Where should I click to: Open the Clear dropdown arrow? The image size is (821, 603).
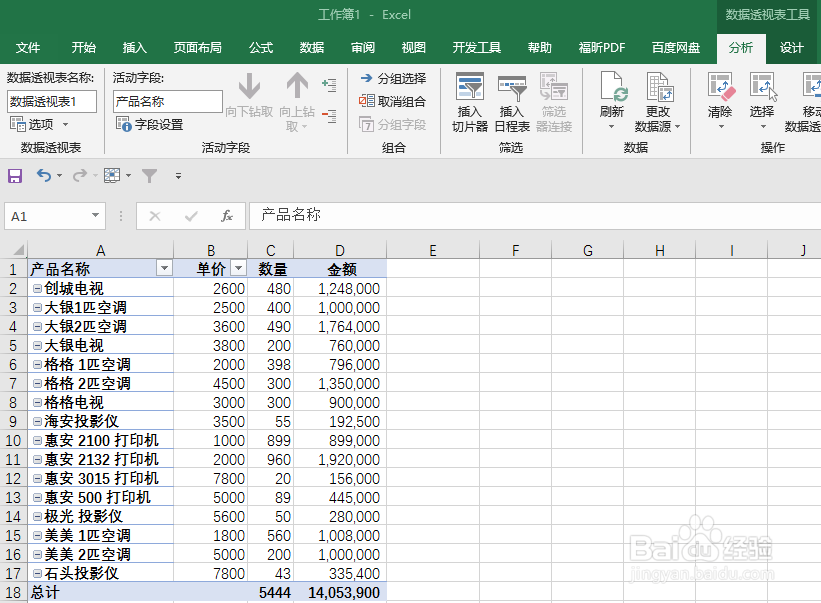click(x=720, y=127)
